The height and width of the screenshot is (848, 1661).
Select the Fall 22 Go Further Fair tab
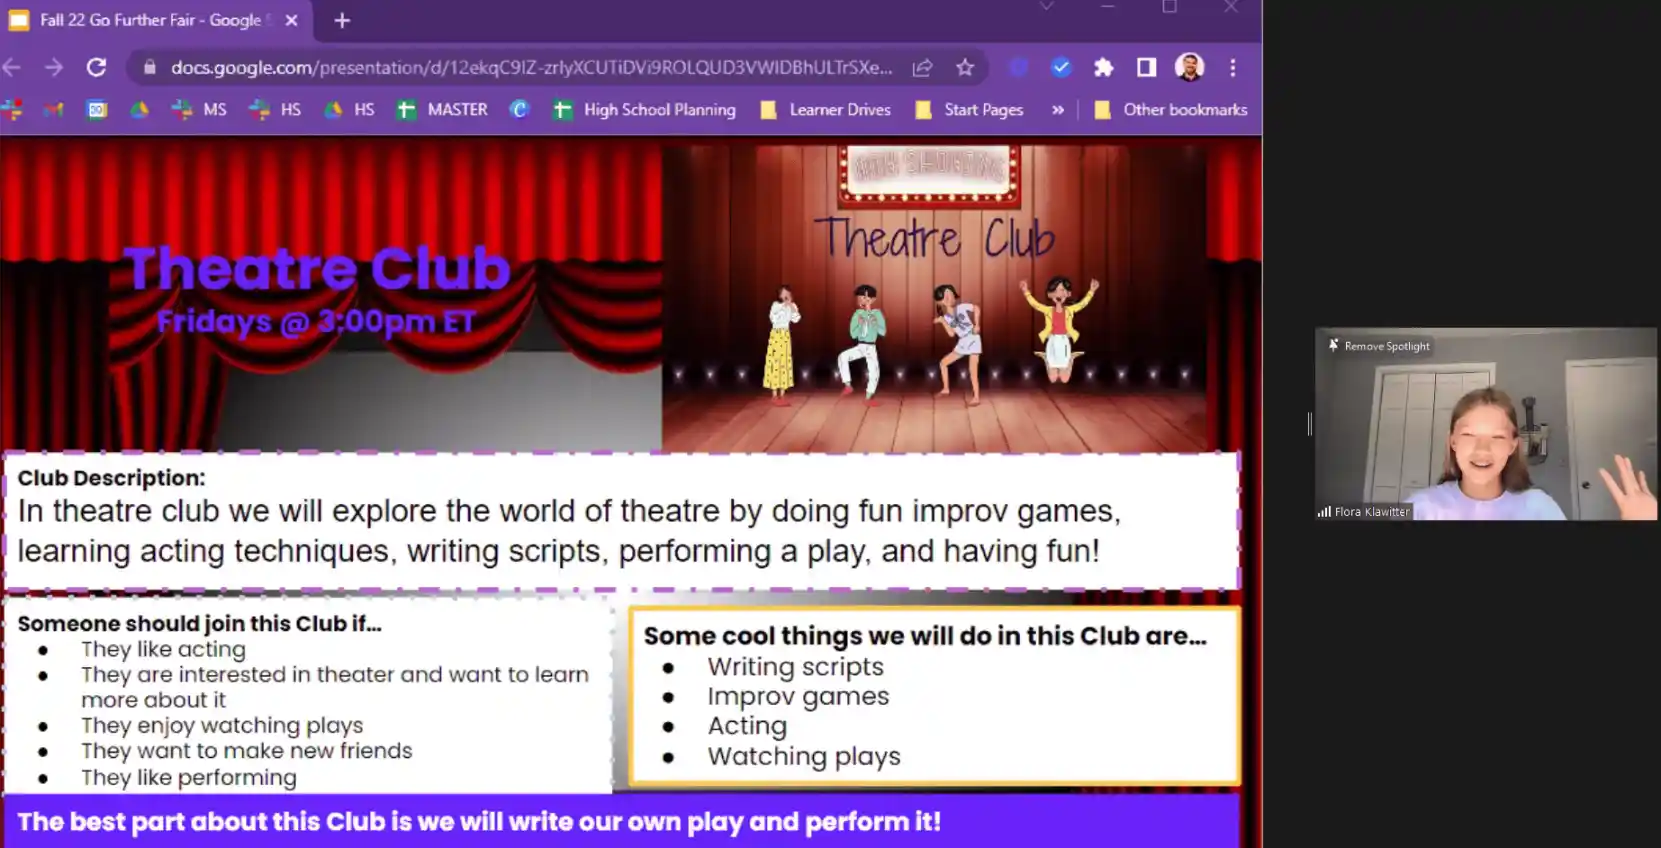point(150,20)
